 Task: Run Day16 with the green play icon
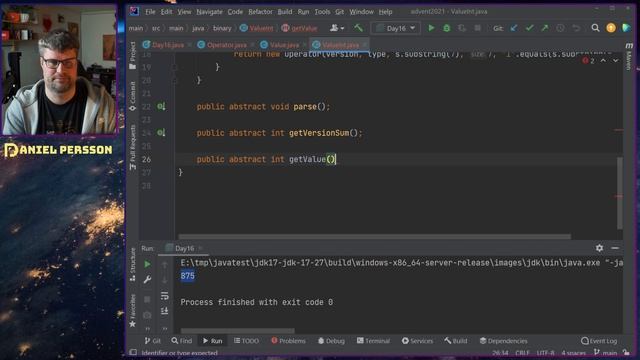tap(431, 28)
